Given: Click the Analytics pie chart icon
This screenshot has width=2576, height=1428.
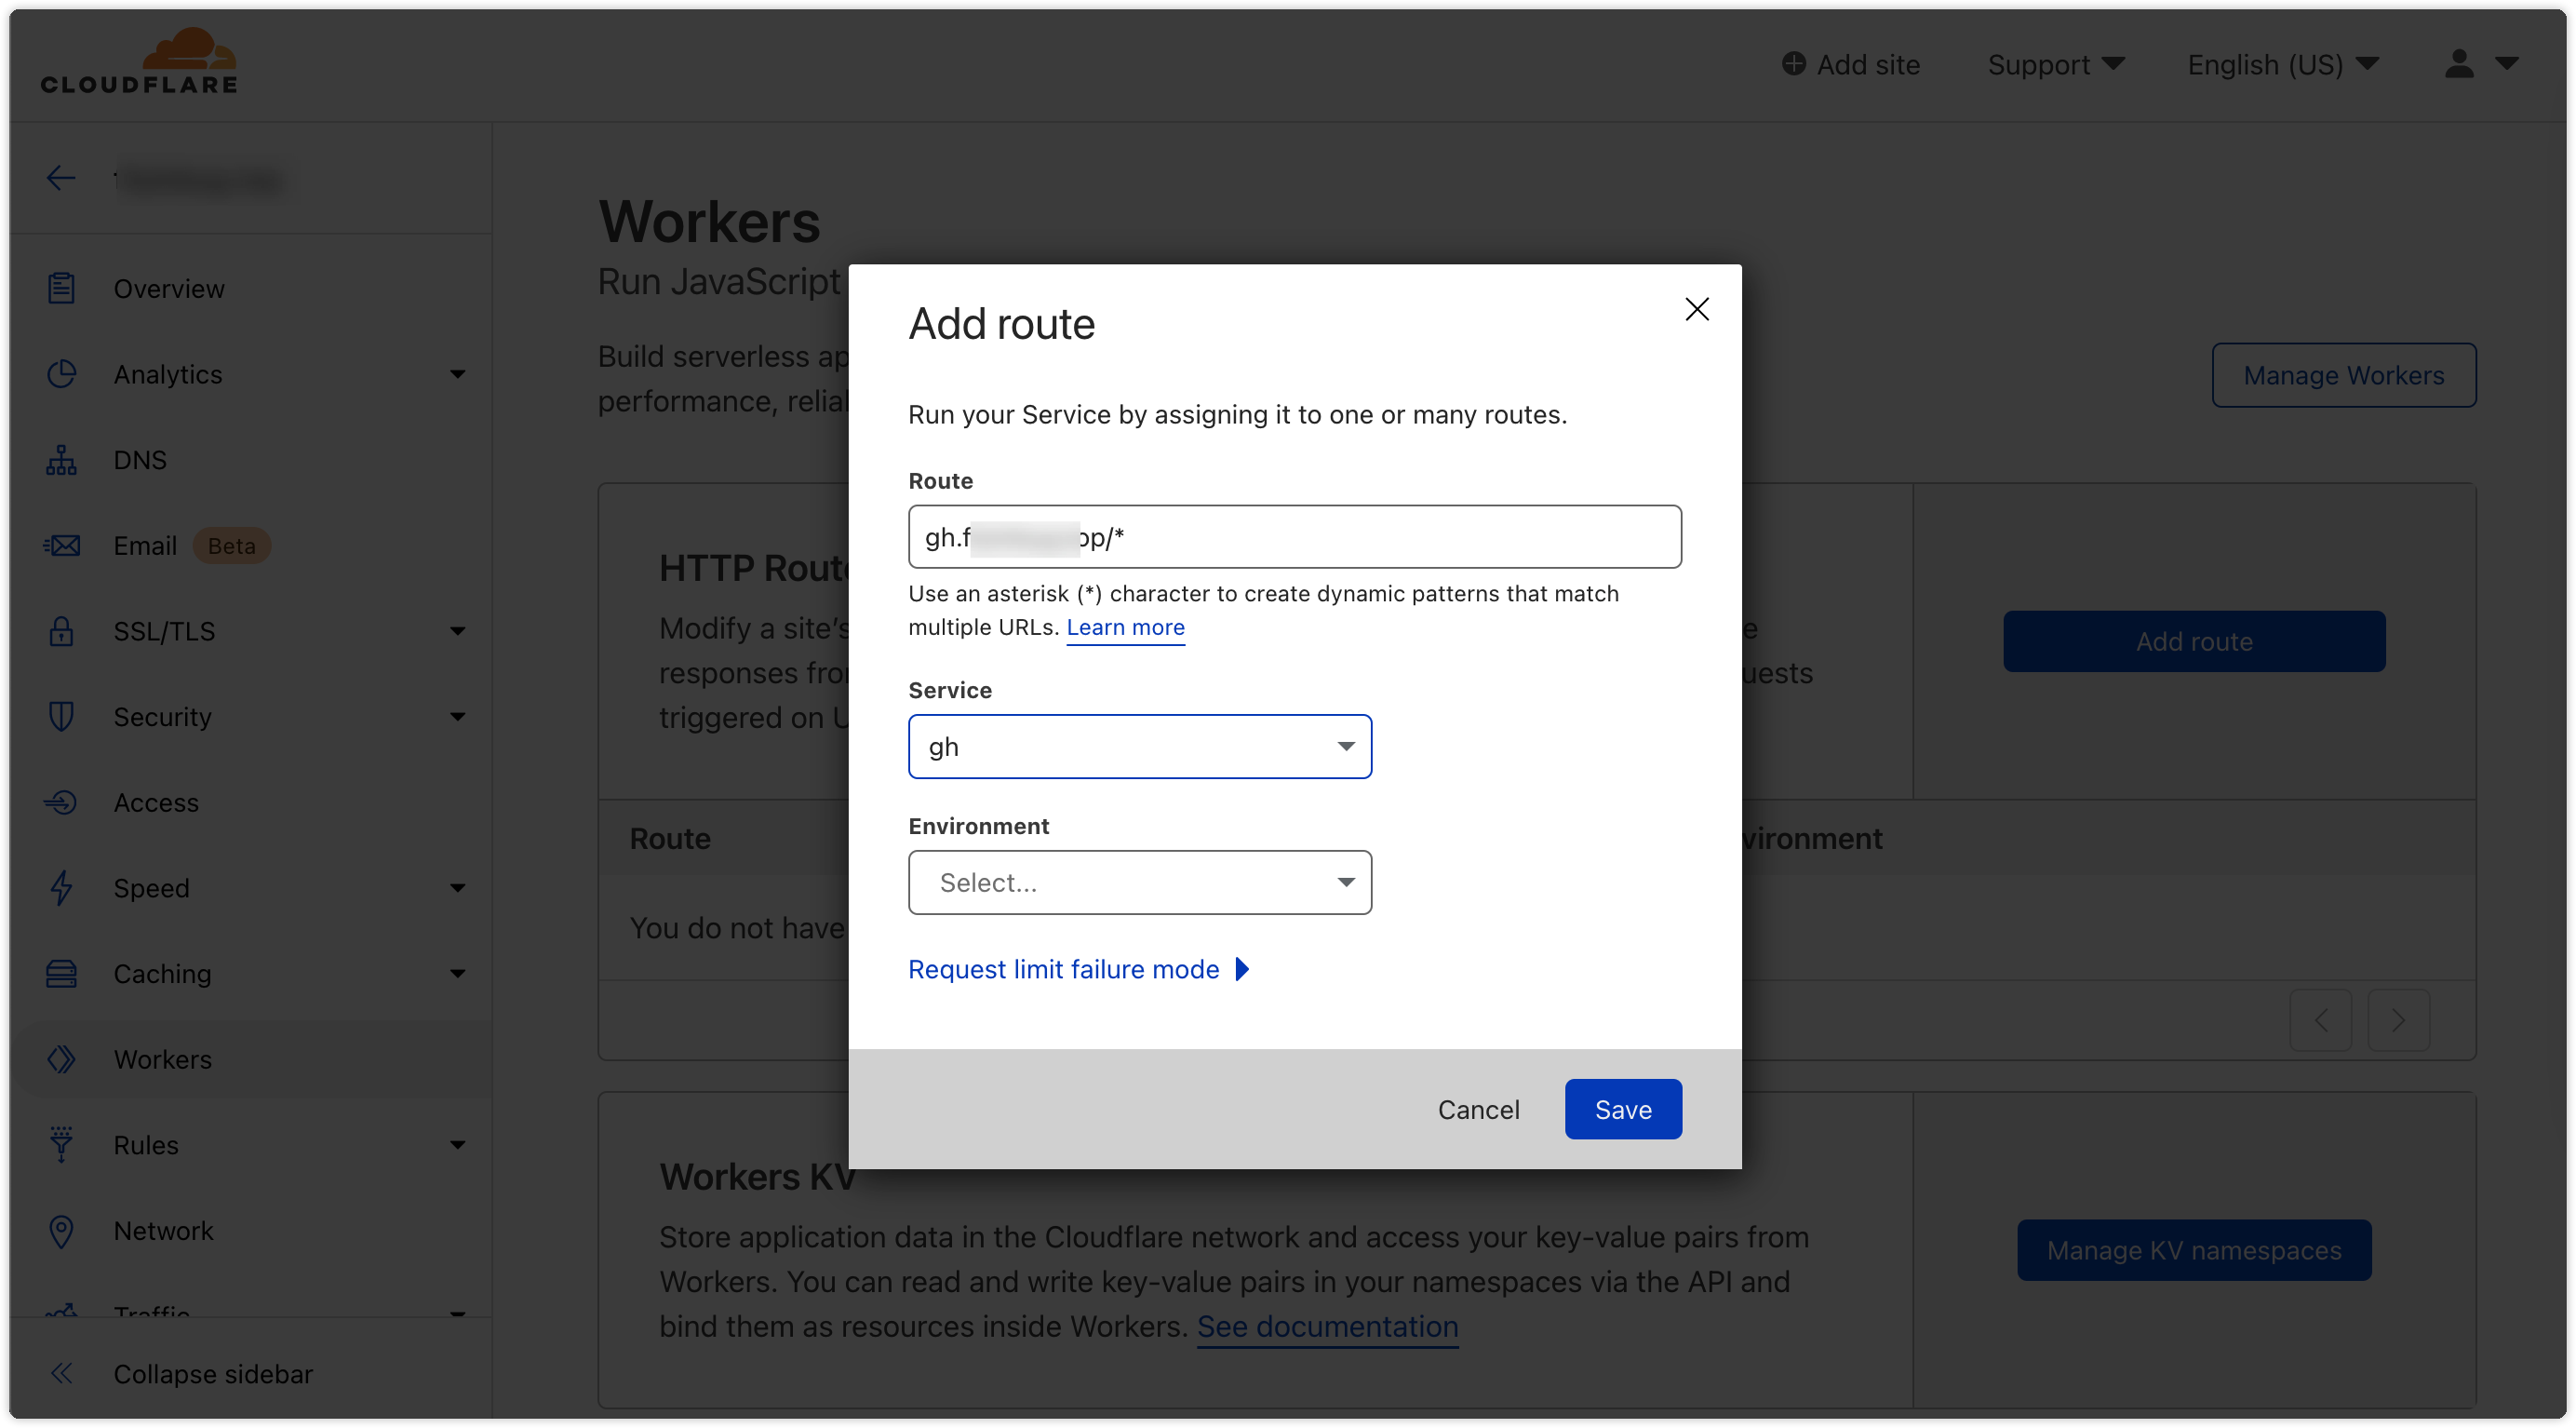Looking at the screenshot, I should 61,374.
